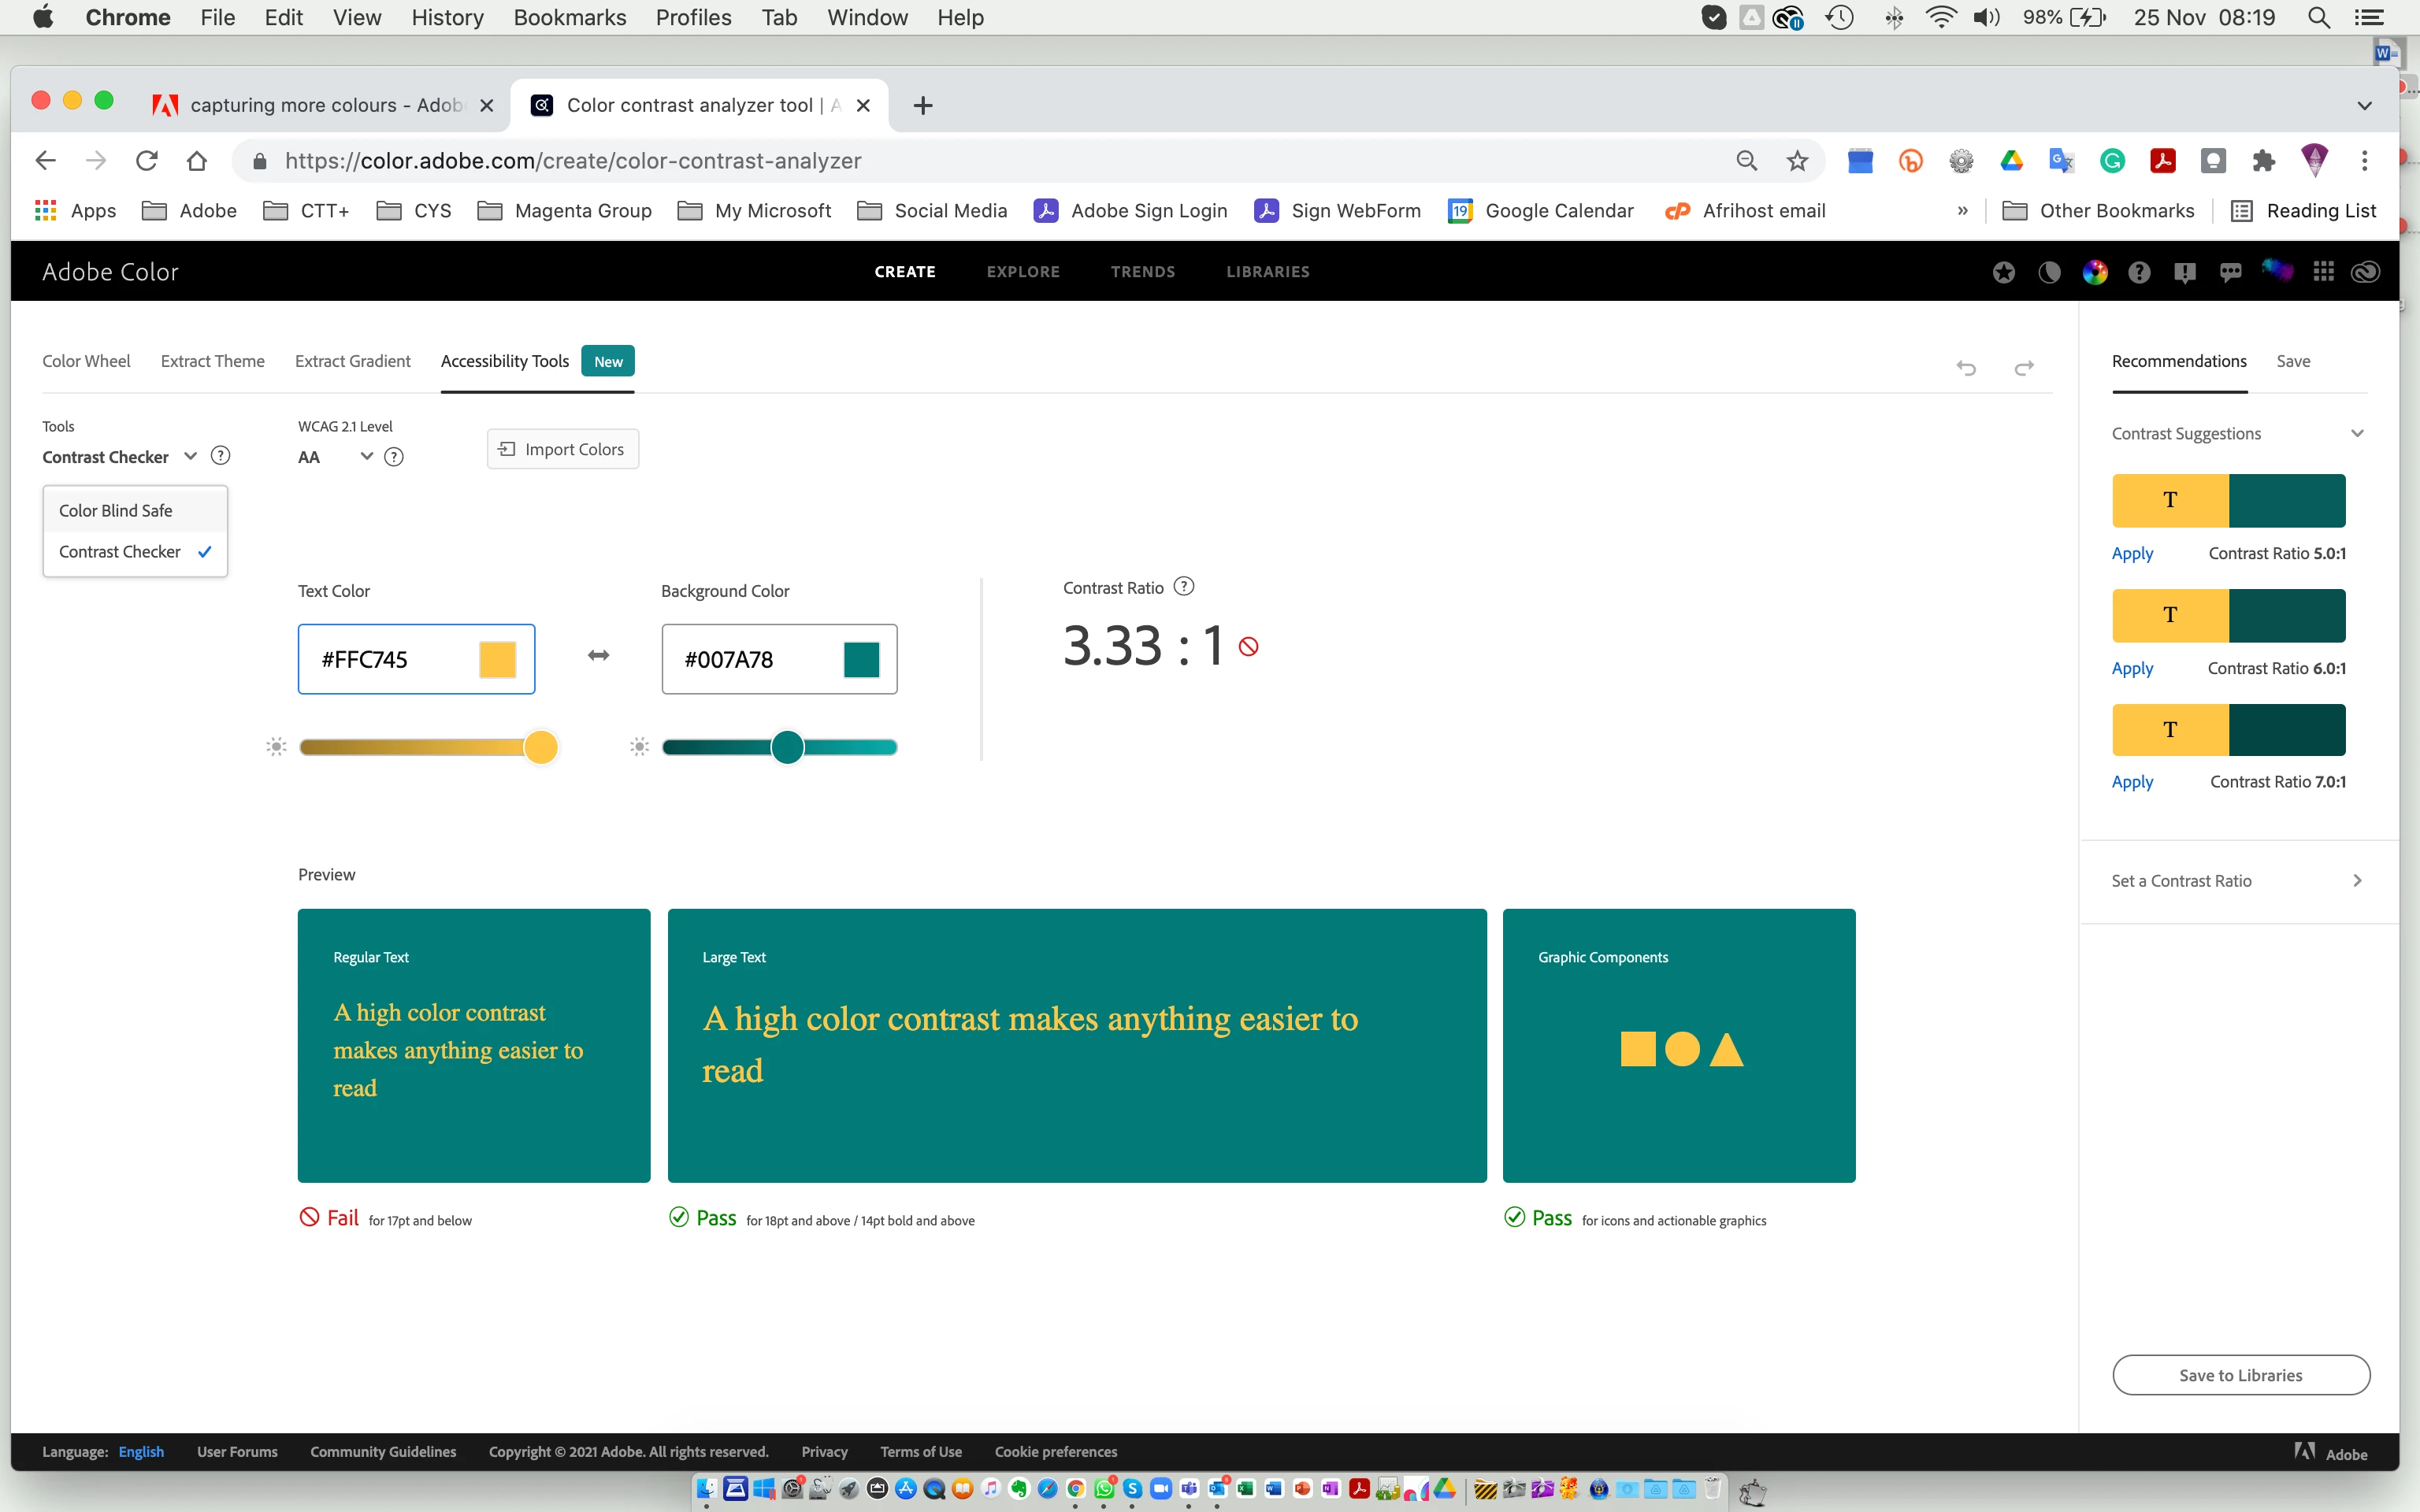2420x1512 pixels.
Task: Open the Contrast Ratio help icon
Action: pos(1183,587)
